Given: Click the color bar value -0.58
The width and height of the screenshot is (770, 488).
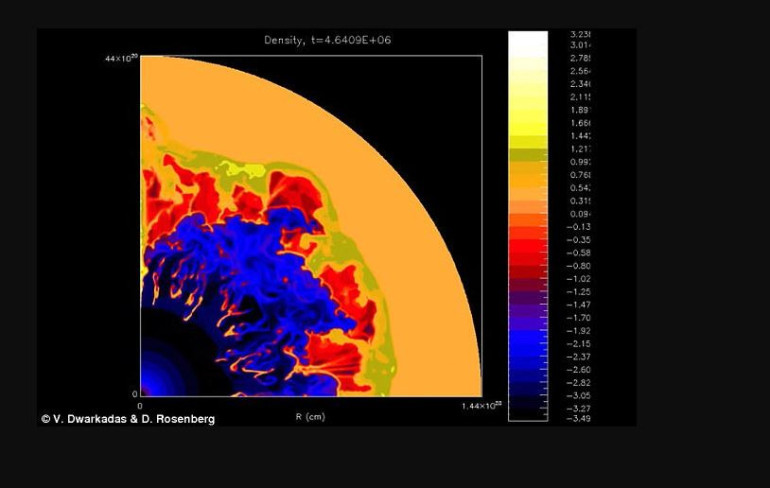Looking at the screenshot, I should coord(578,253).
